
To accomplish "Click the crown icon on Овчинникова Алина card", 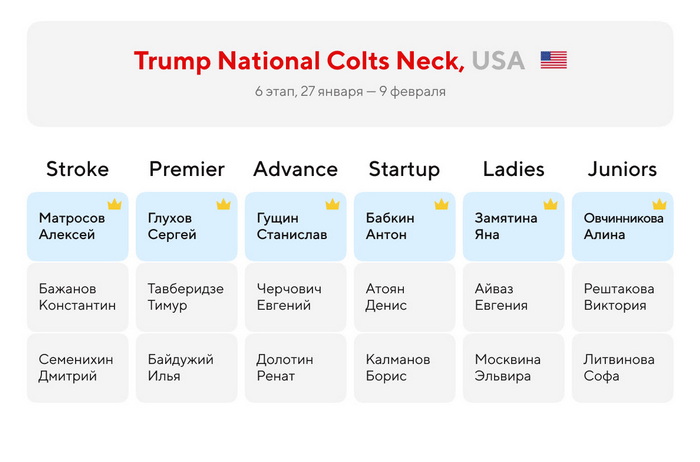I will [x=659, y=204].
